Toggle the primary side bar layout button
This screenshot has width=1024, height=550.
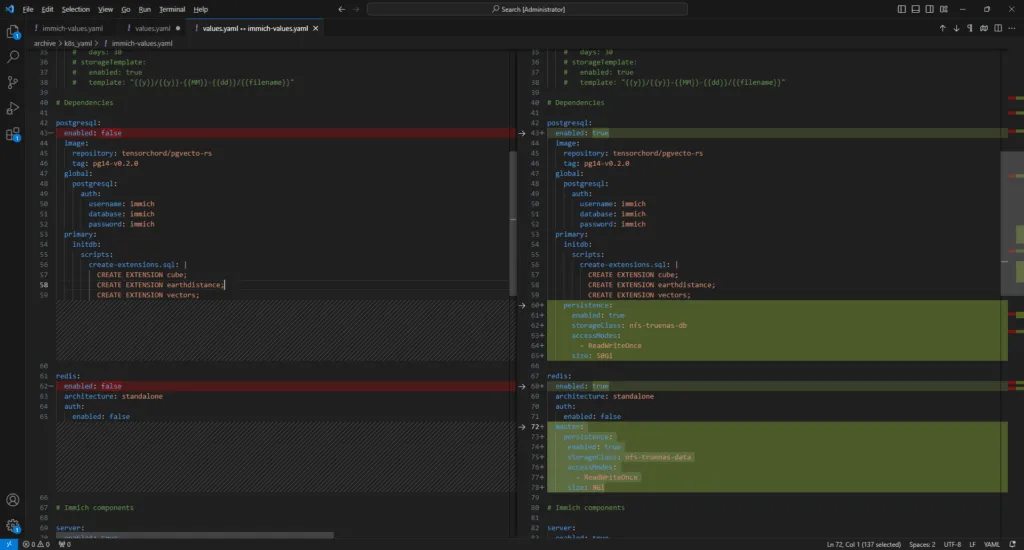pyautogui.click(x=901, y=9)
